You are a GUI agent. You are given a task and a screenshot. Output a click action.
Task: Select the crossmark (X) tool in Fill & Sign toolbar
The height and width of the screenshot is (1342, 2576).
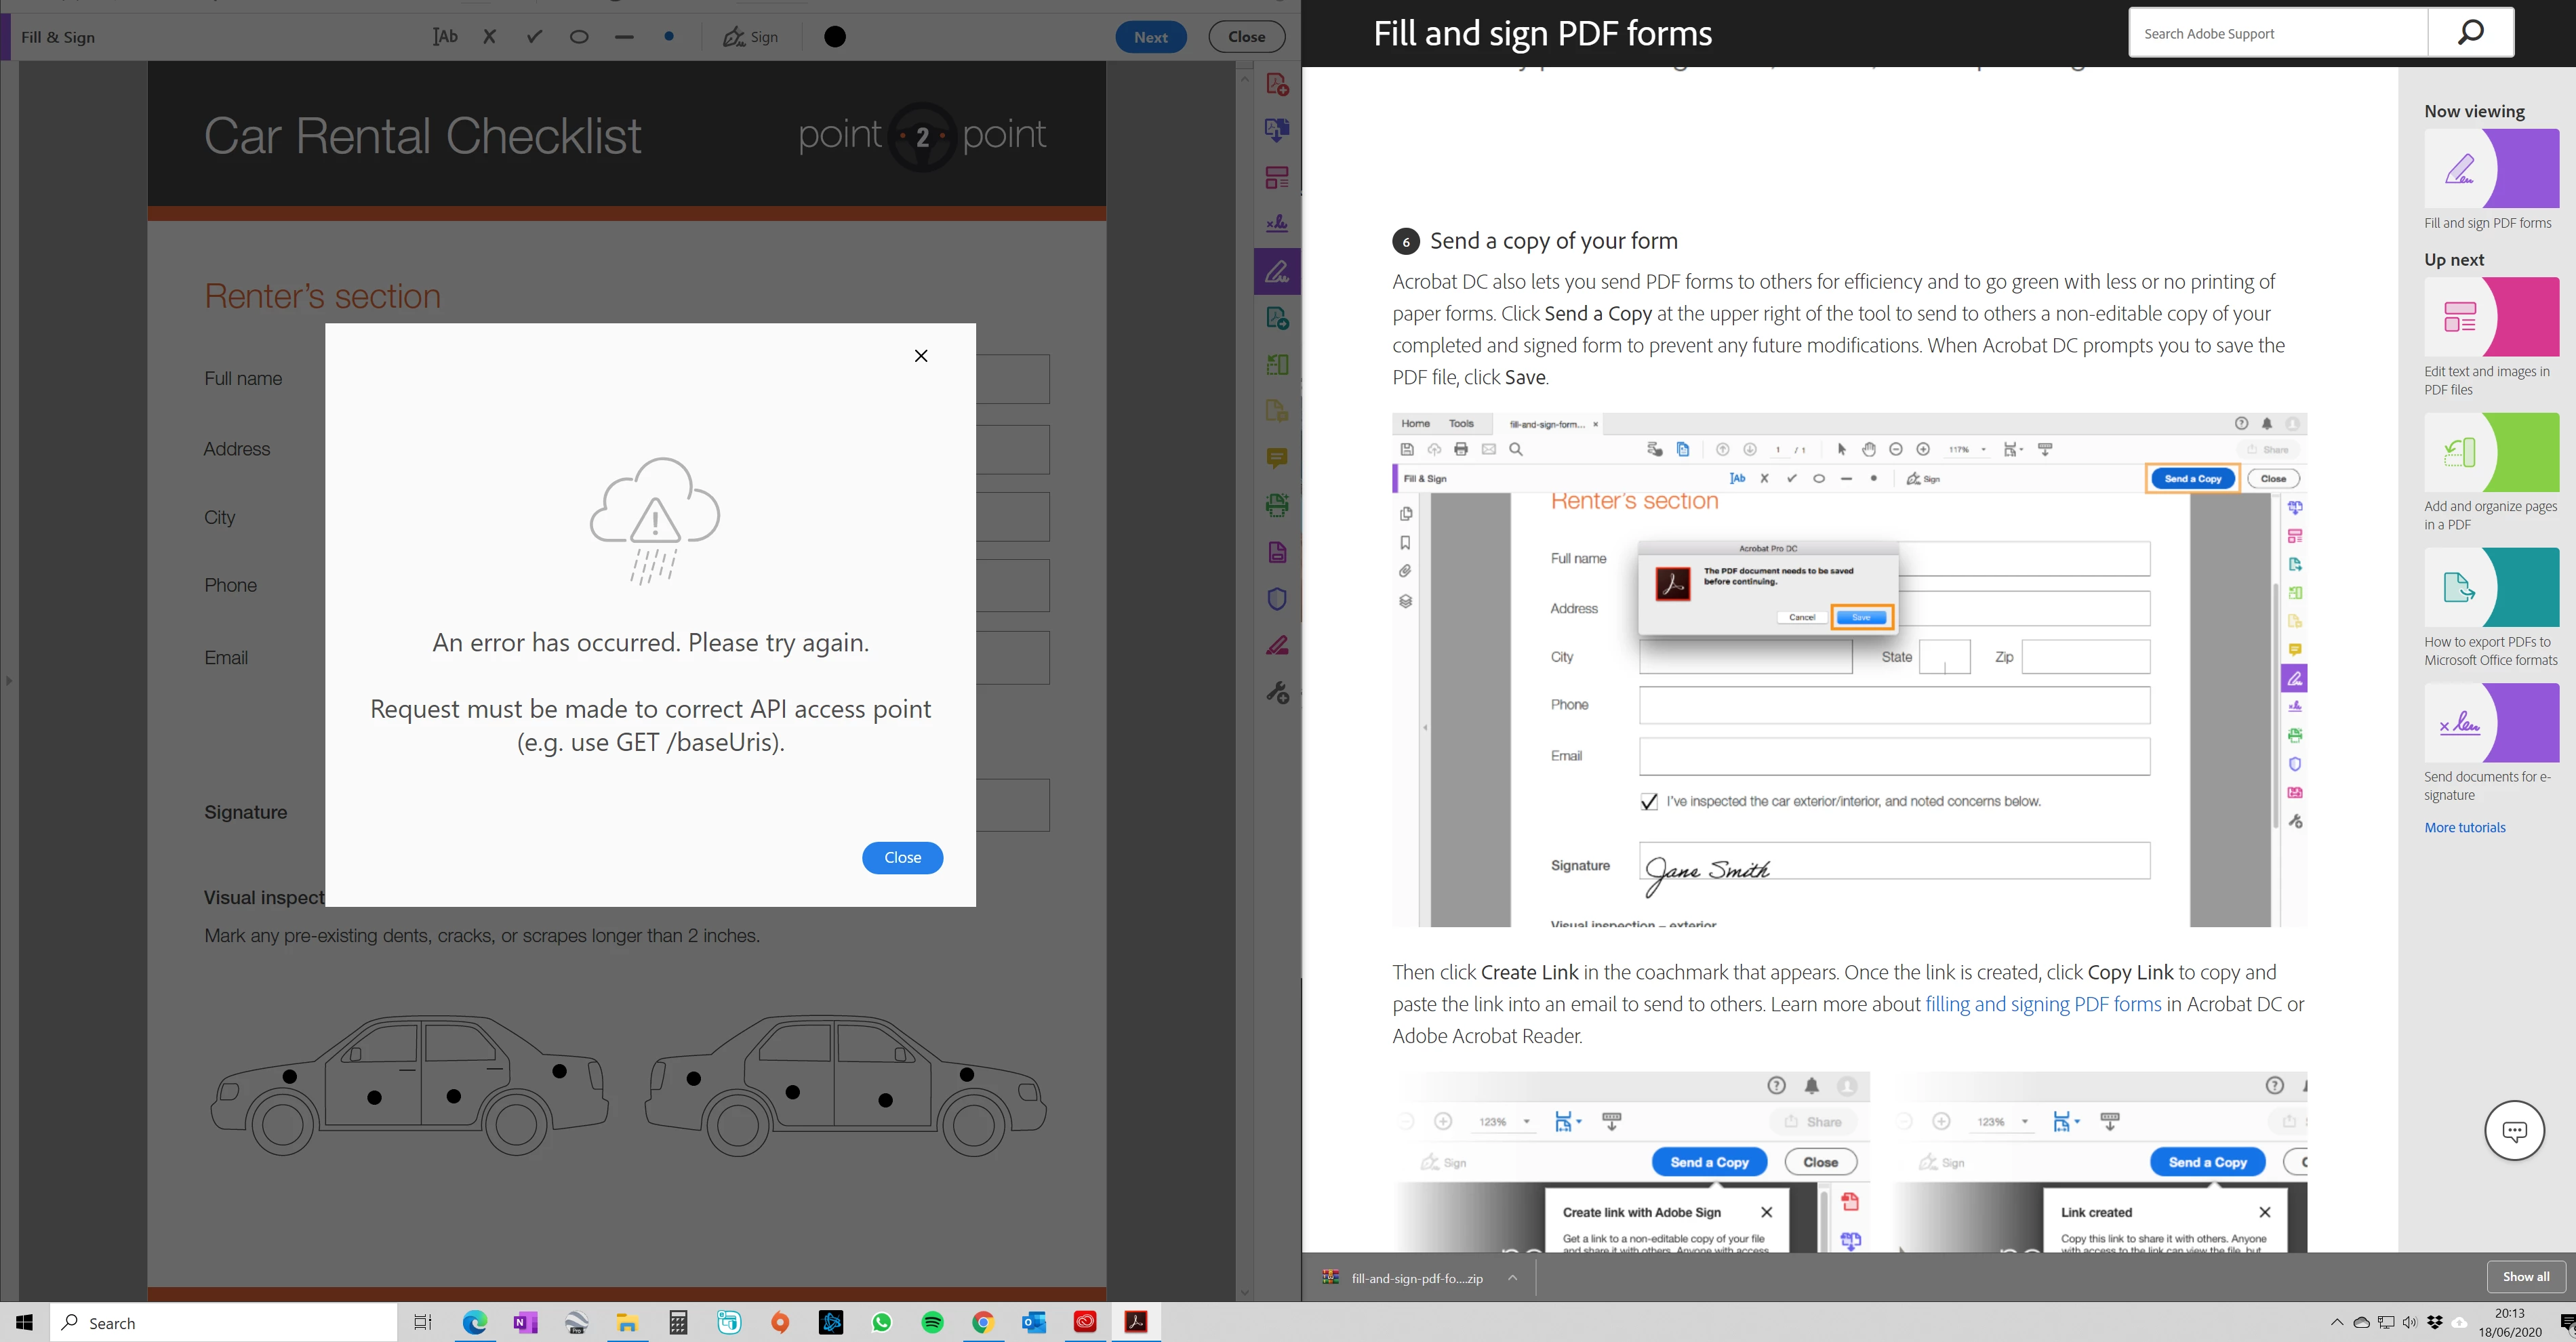(x=489, y=37)
